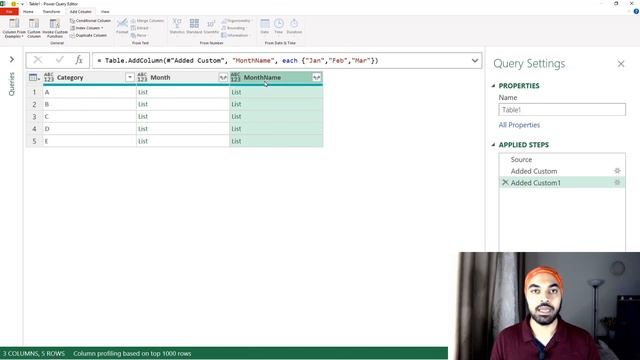640x360 pixels.
Task: Switch to the Home tab
Action: 28,11
